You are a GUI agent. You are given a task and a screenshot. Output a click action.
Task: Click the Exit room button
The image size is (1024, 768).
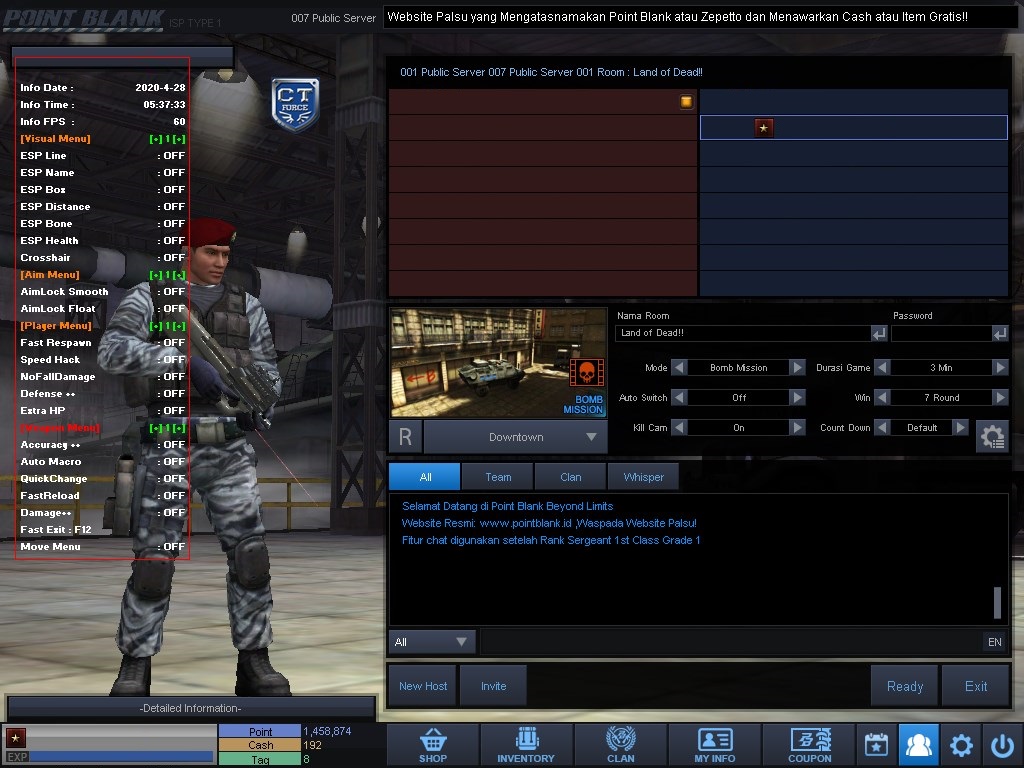click(x=976, y=686)
